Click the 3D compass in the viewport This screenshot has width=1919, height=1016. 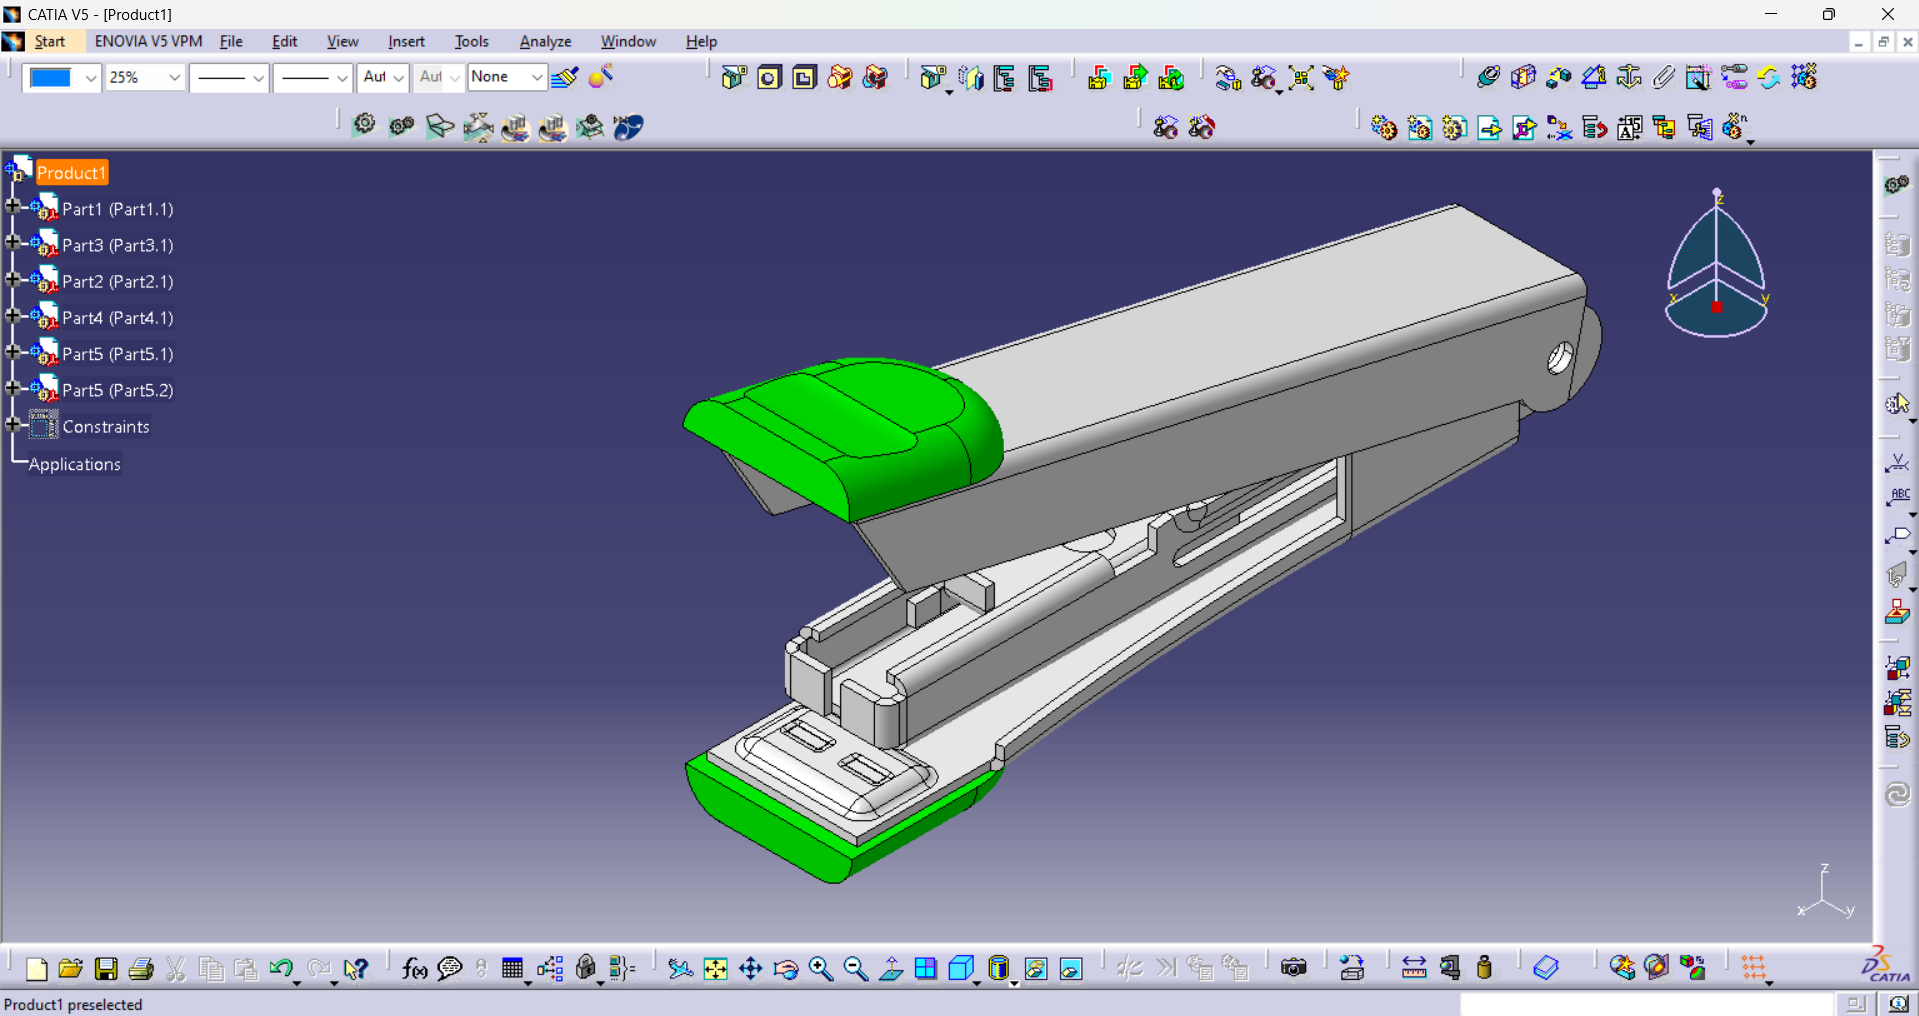click(x=1716, y=267)
